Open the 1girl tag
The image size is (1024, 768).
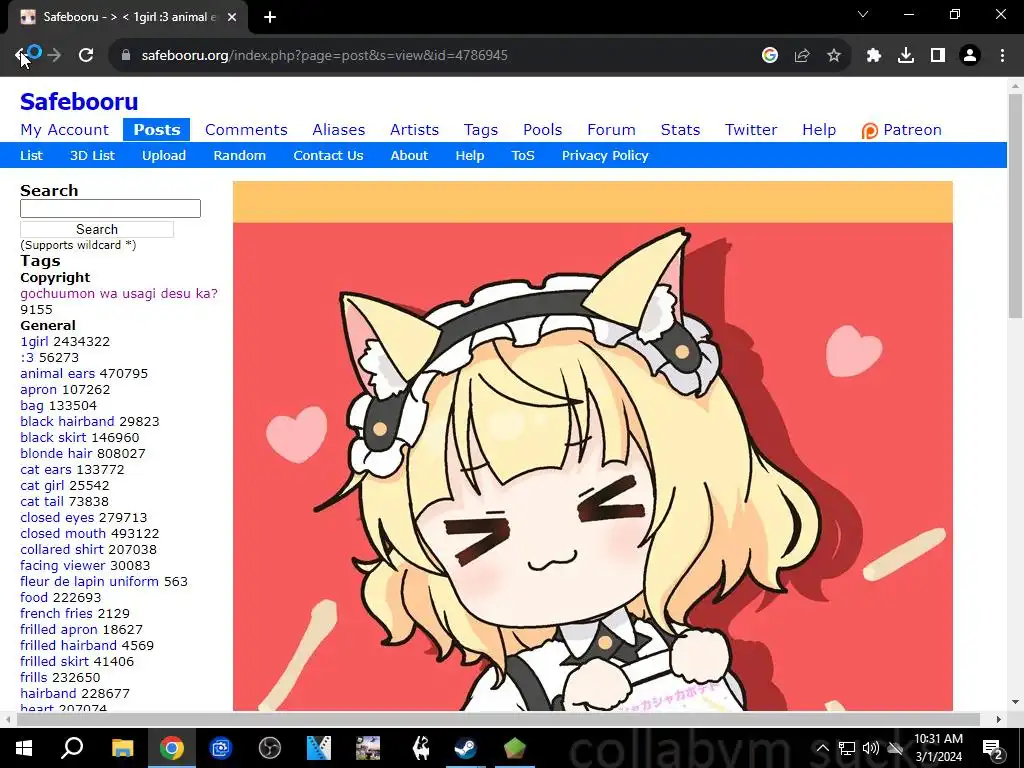[x=34, y=342]
